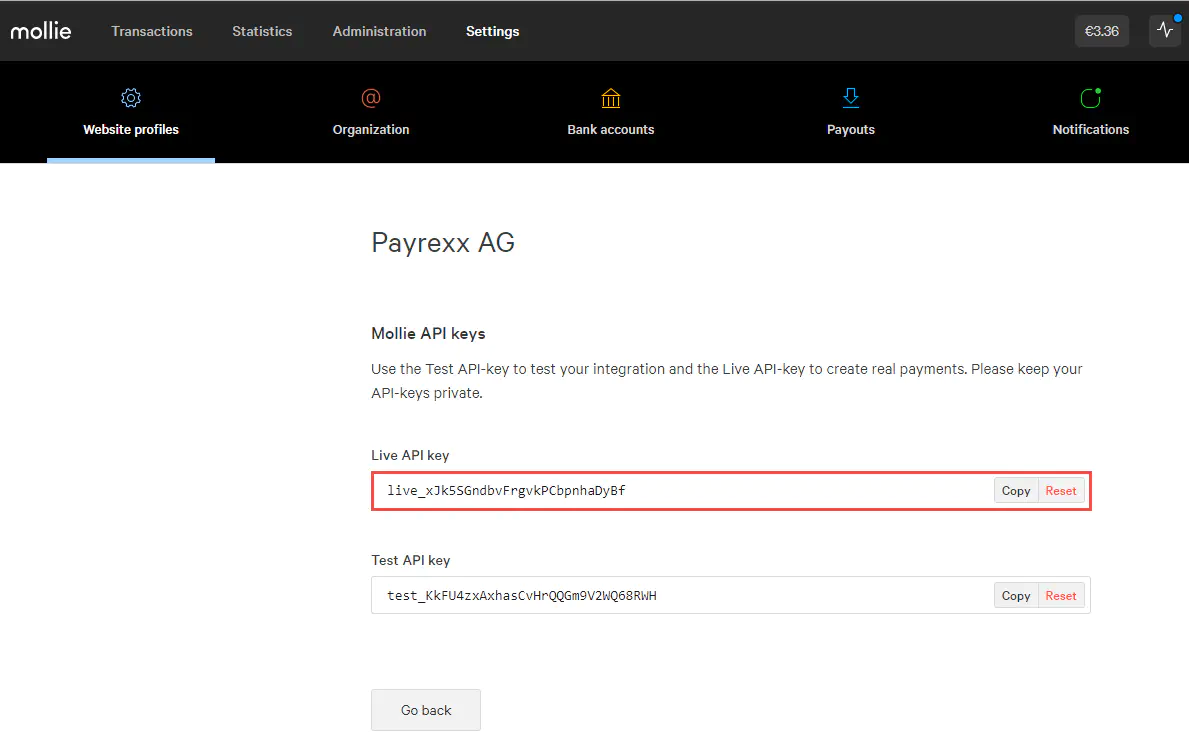Screen dimensions: 1189x750
Task: Open the activity pulse icon
Action: [1165, 31]
